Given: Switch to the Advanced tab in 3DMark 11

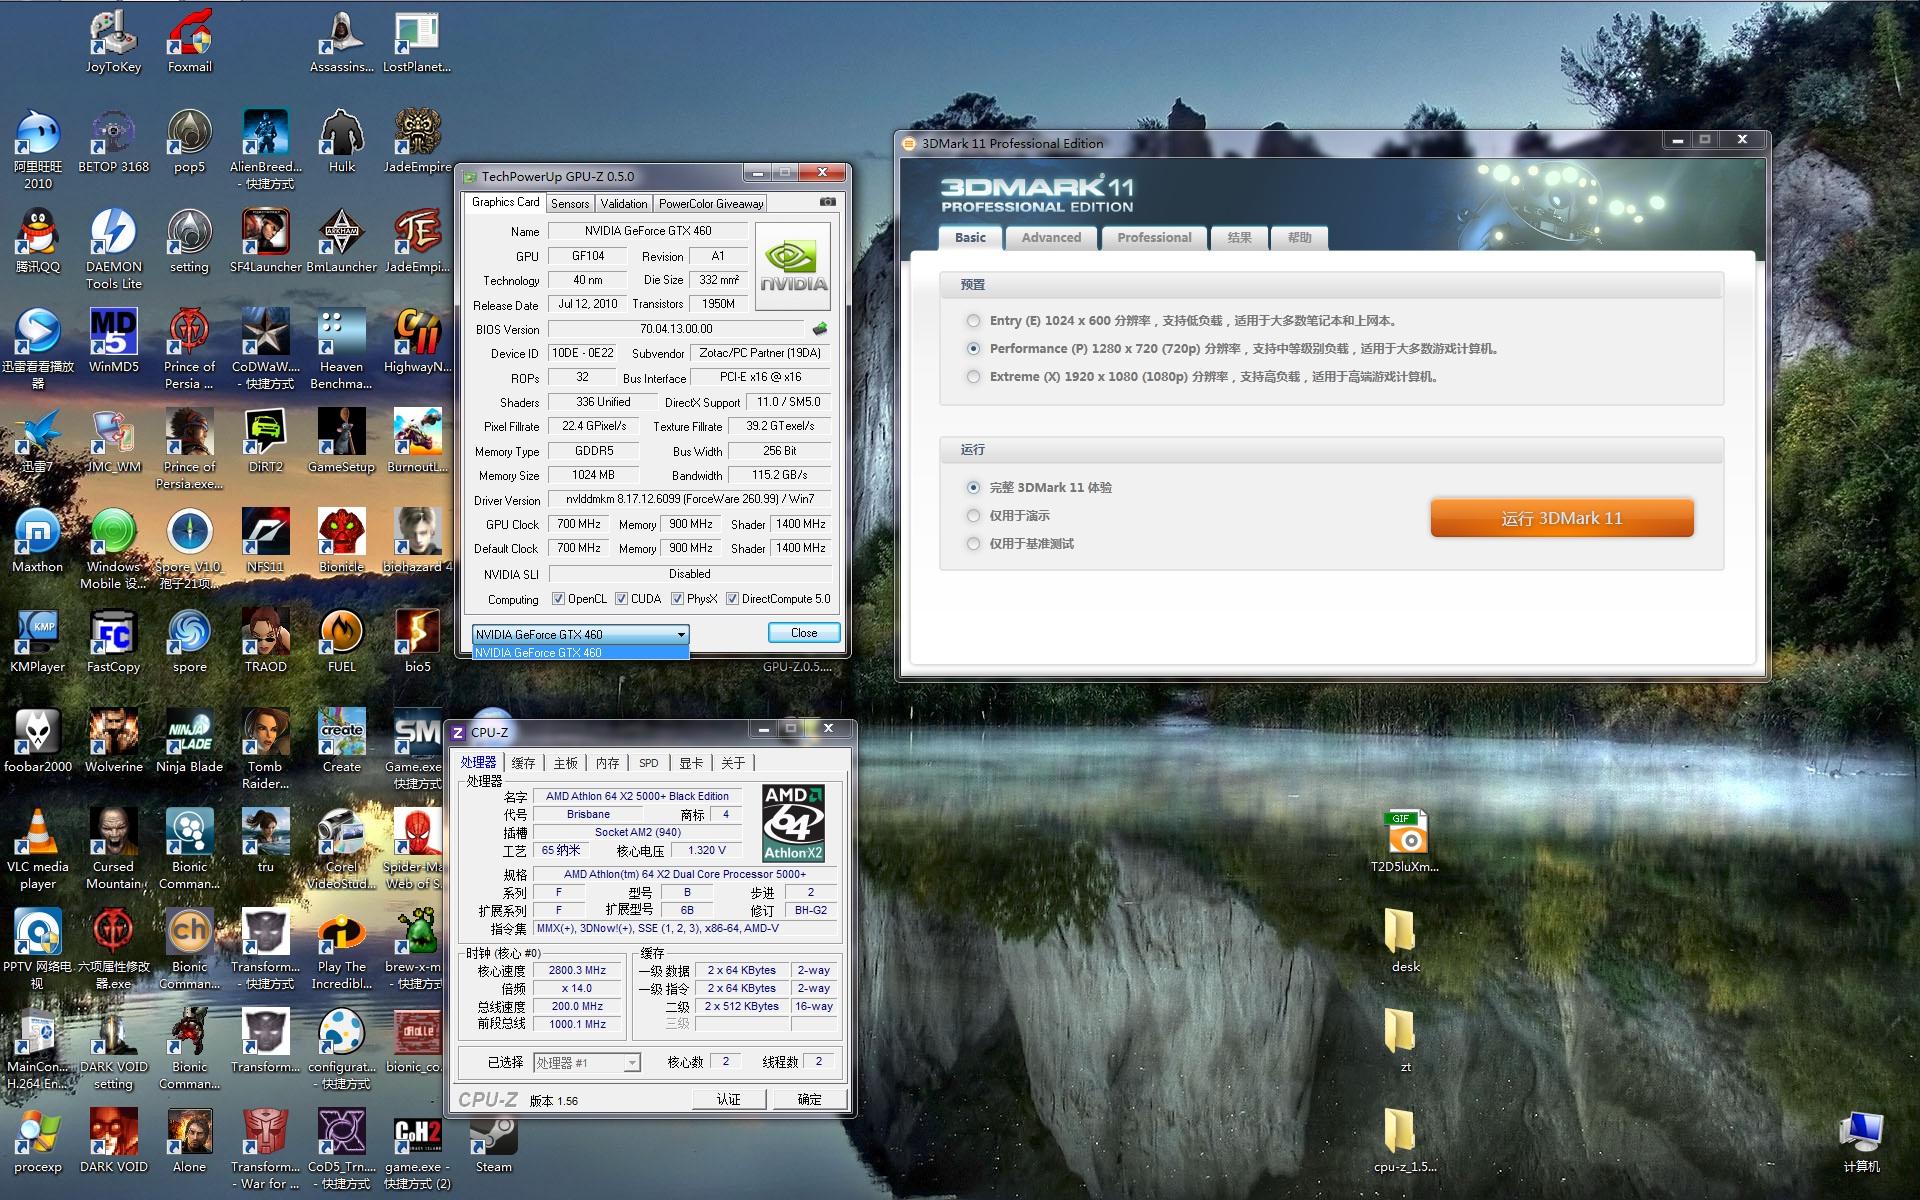Looking at the screenshot, I should pyautogui.click(x=1051, y=238).
